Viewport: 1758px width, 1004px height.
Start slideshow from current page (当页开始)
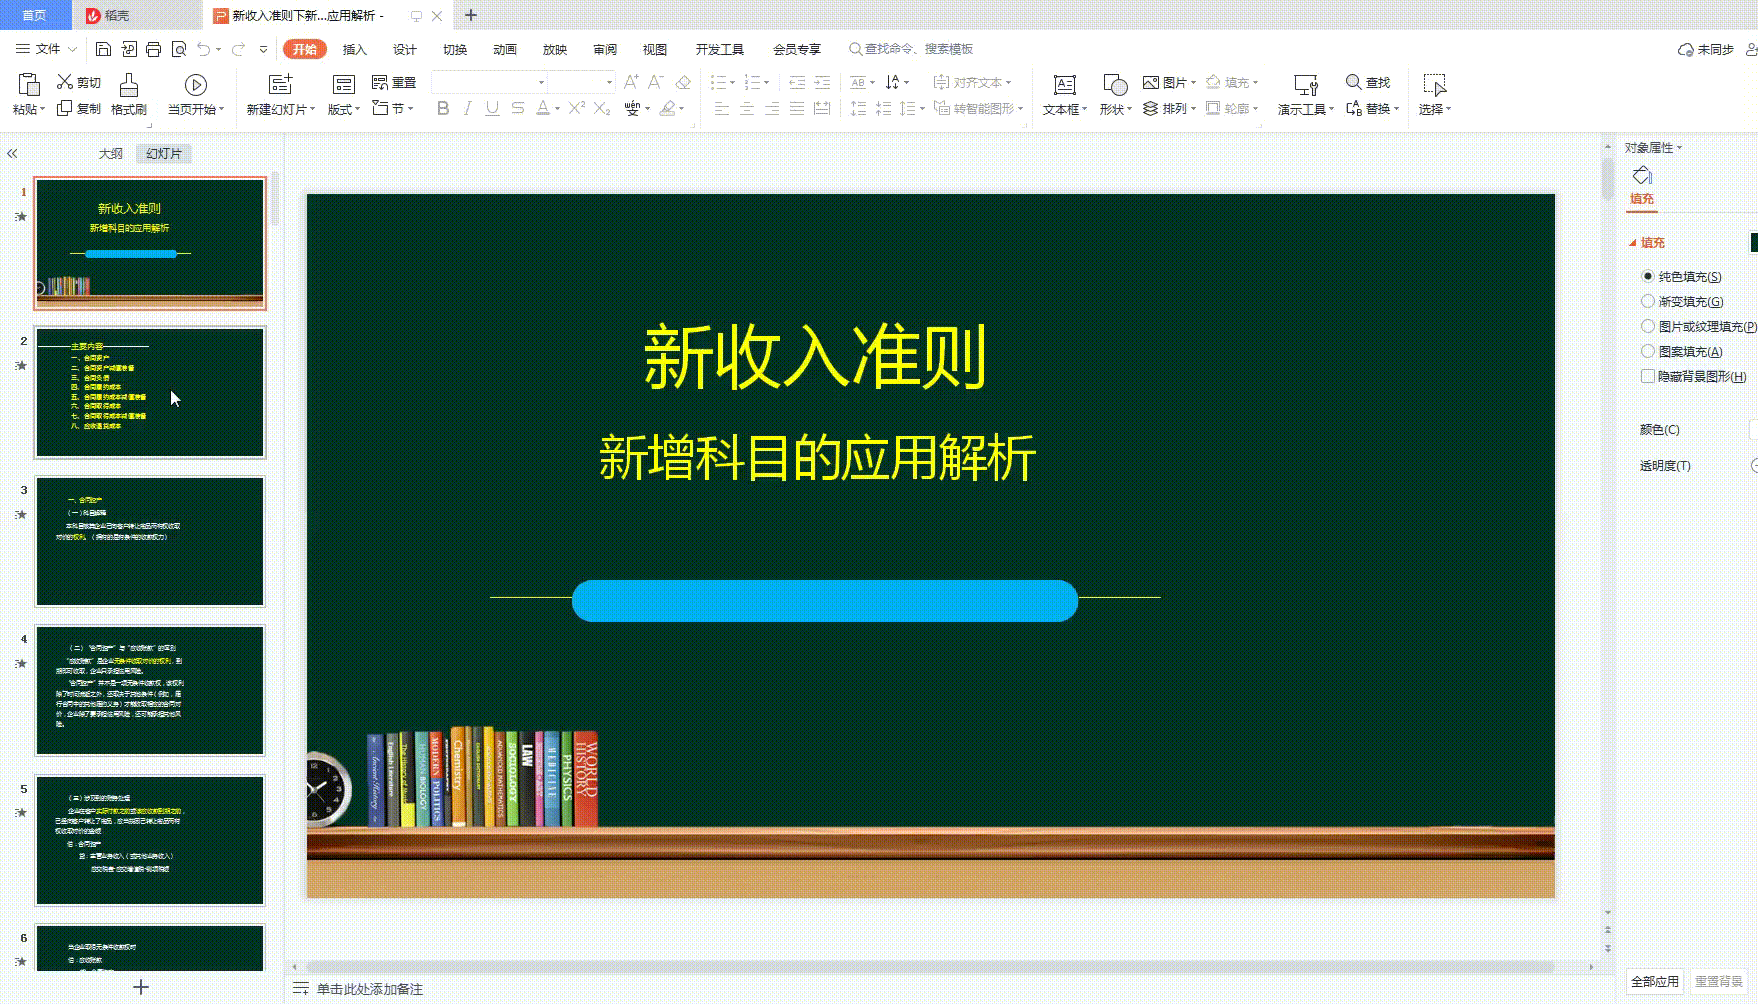195,91
